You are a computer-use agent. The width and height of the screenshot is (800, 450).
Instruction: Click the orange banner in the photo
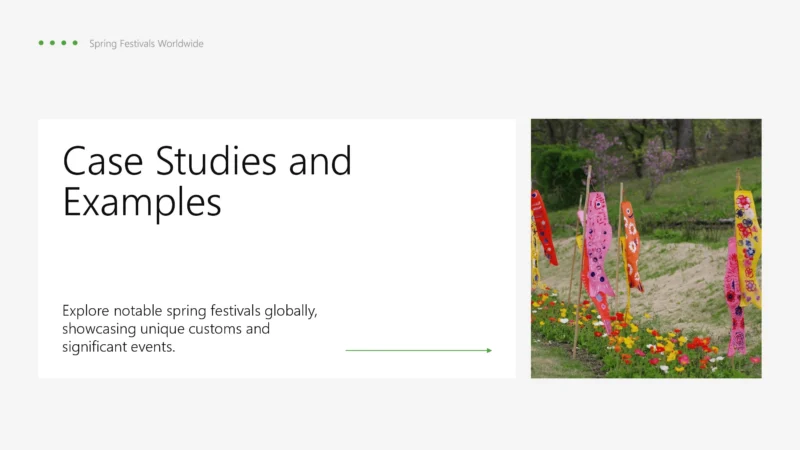(x=630, y=242)
